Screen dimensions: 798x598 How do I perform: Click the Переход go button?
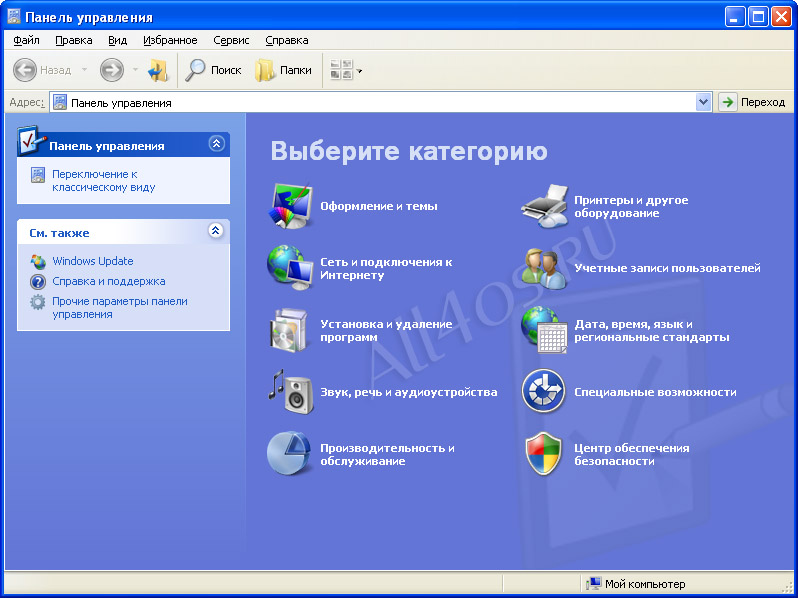click(x=754, y=102)
